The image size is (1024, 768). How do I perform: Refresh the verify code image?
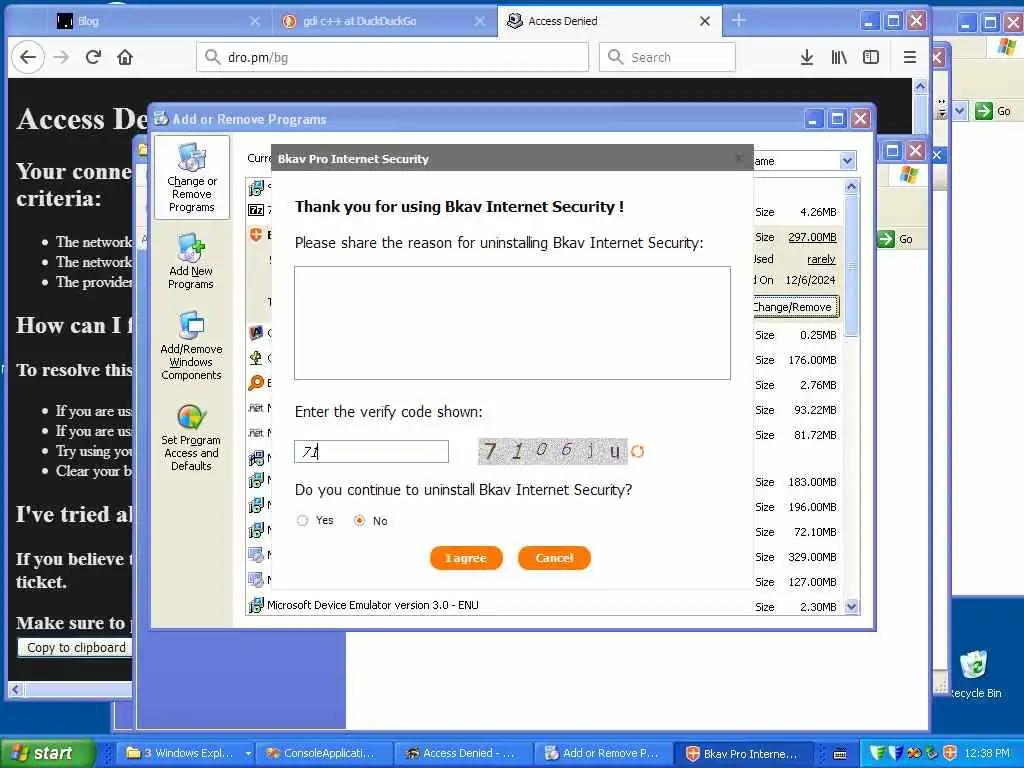pyautogui.click(x=637, y=451)
